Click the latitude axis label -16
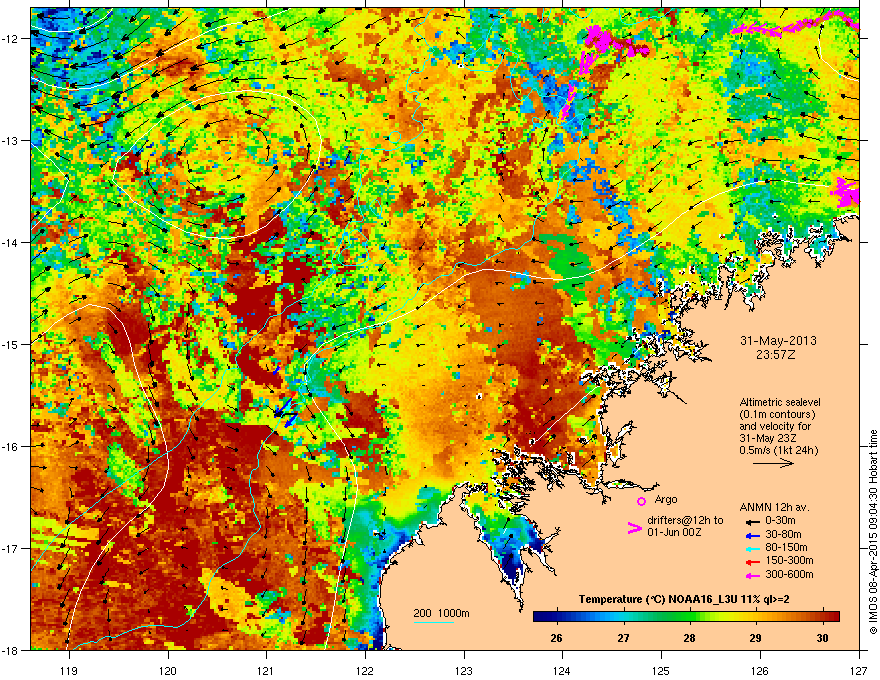Screen dimensions: 880x680 (10, 447)
